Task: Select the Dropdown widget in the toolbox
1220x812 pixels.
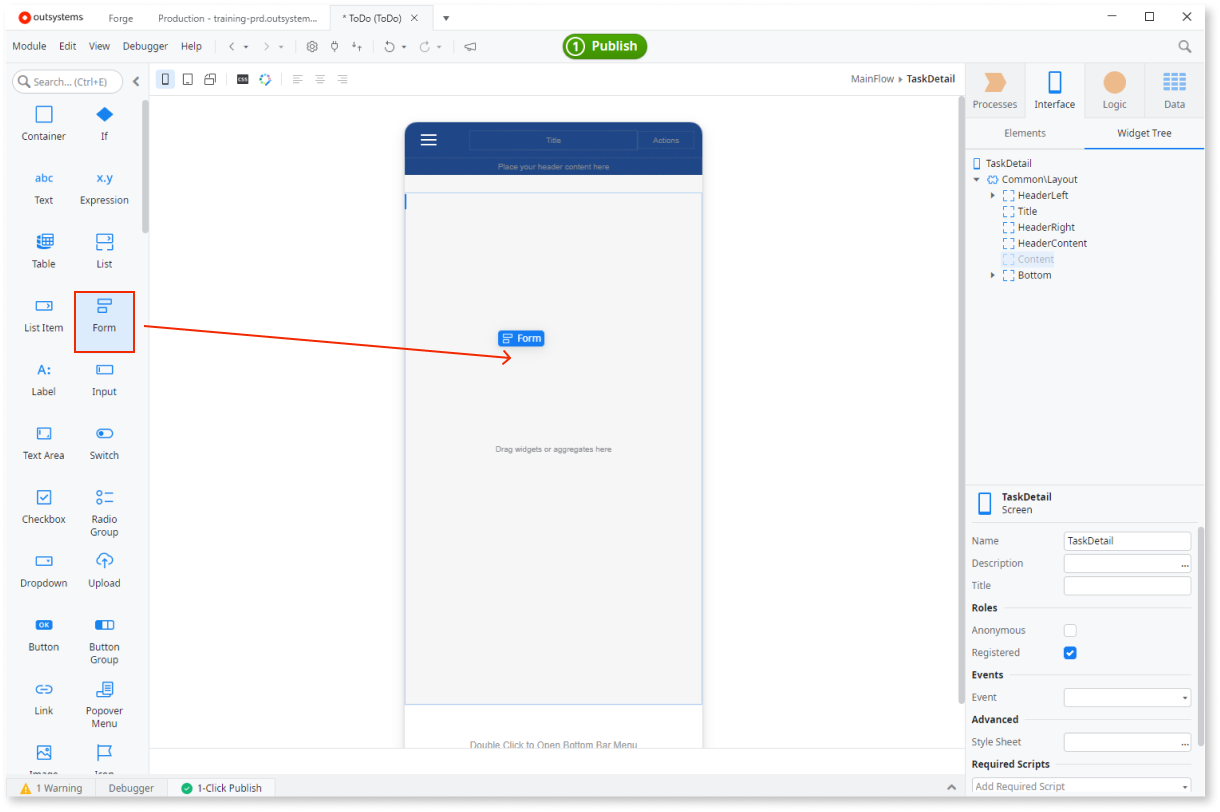Action: [x=43, y=569]
